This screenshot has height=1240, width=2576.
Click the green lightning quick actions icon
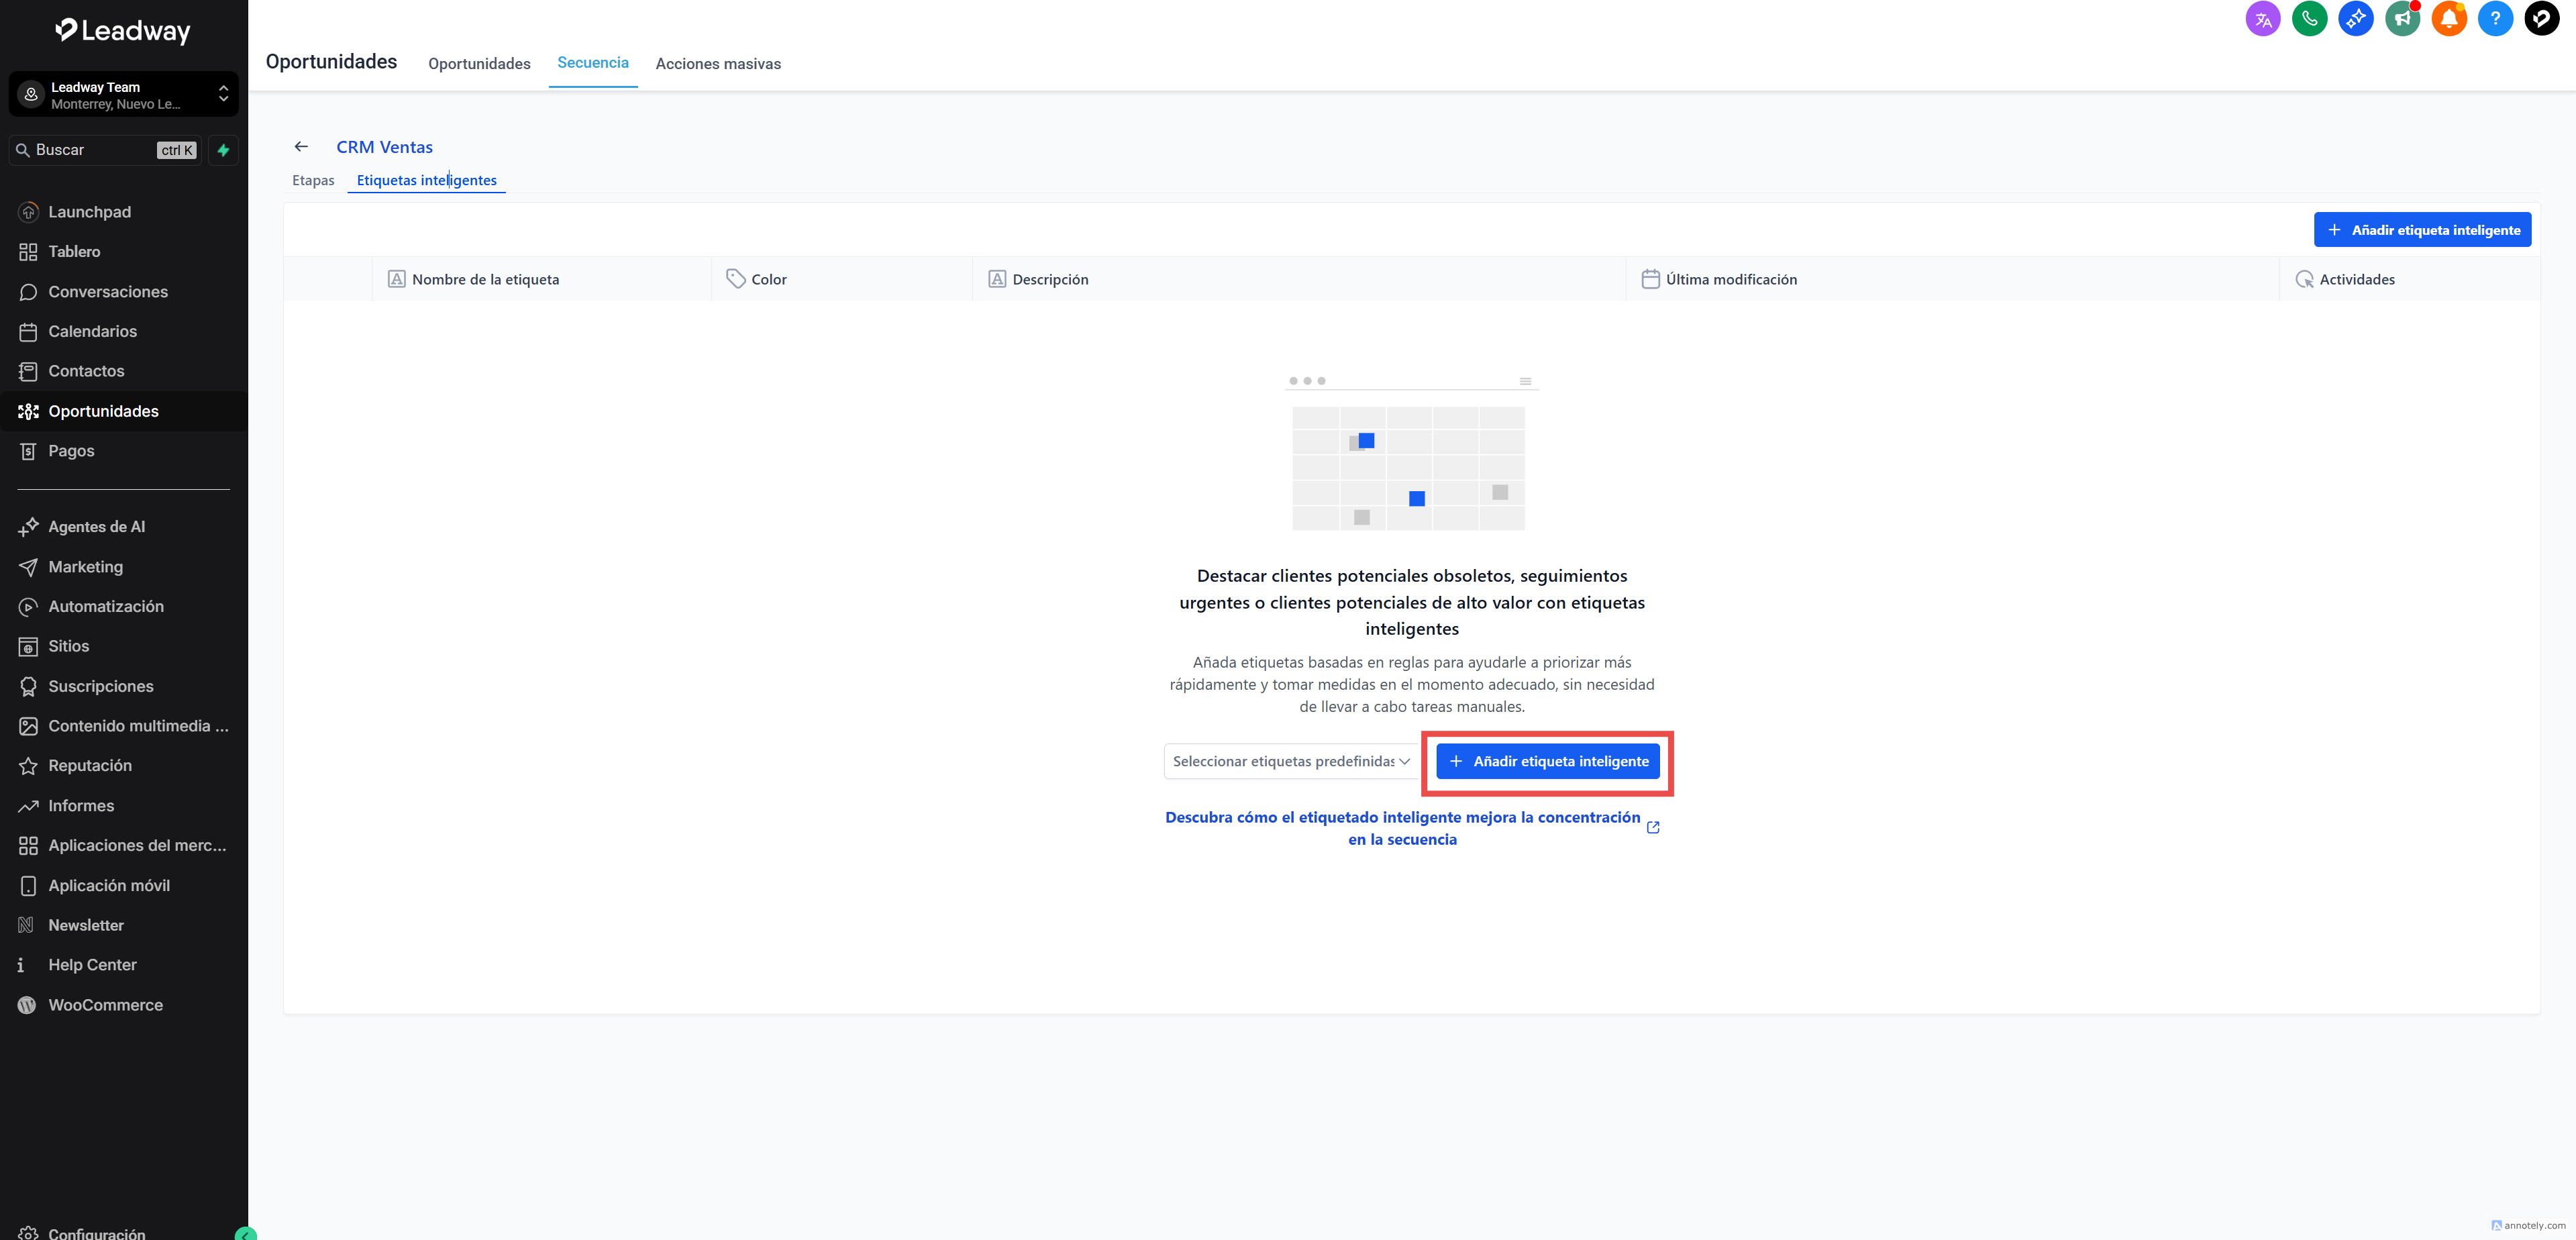223,150
